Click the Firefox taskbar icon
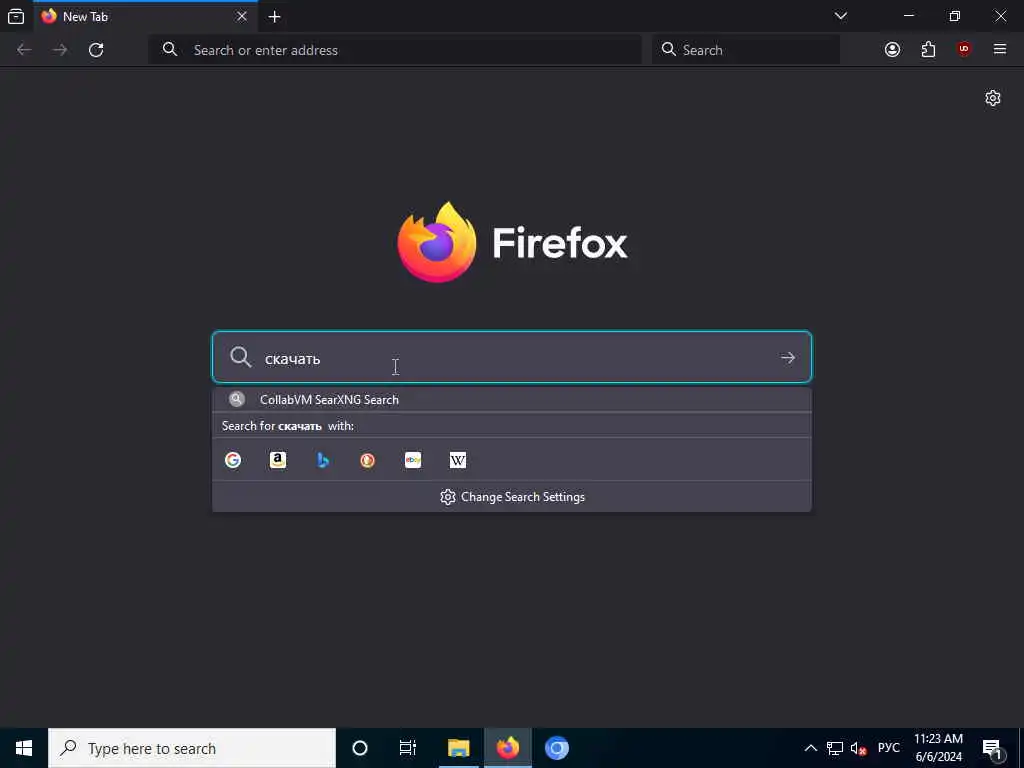Image resolution: width=1024 pixels, height=768 pixels. click(508, 748)
